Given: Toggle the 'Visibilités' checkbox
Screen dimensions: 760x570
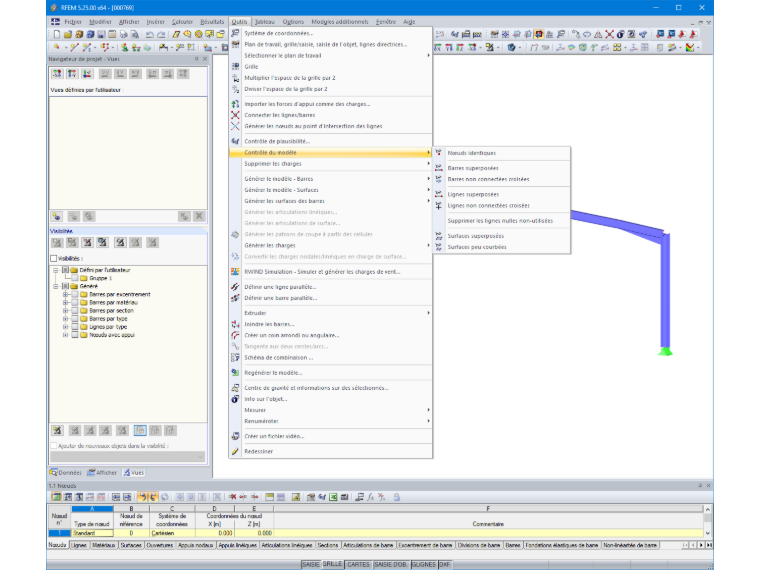Looking at the screenshot, I should tap(54, 258).
